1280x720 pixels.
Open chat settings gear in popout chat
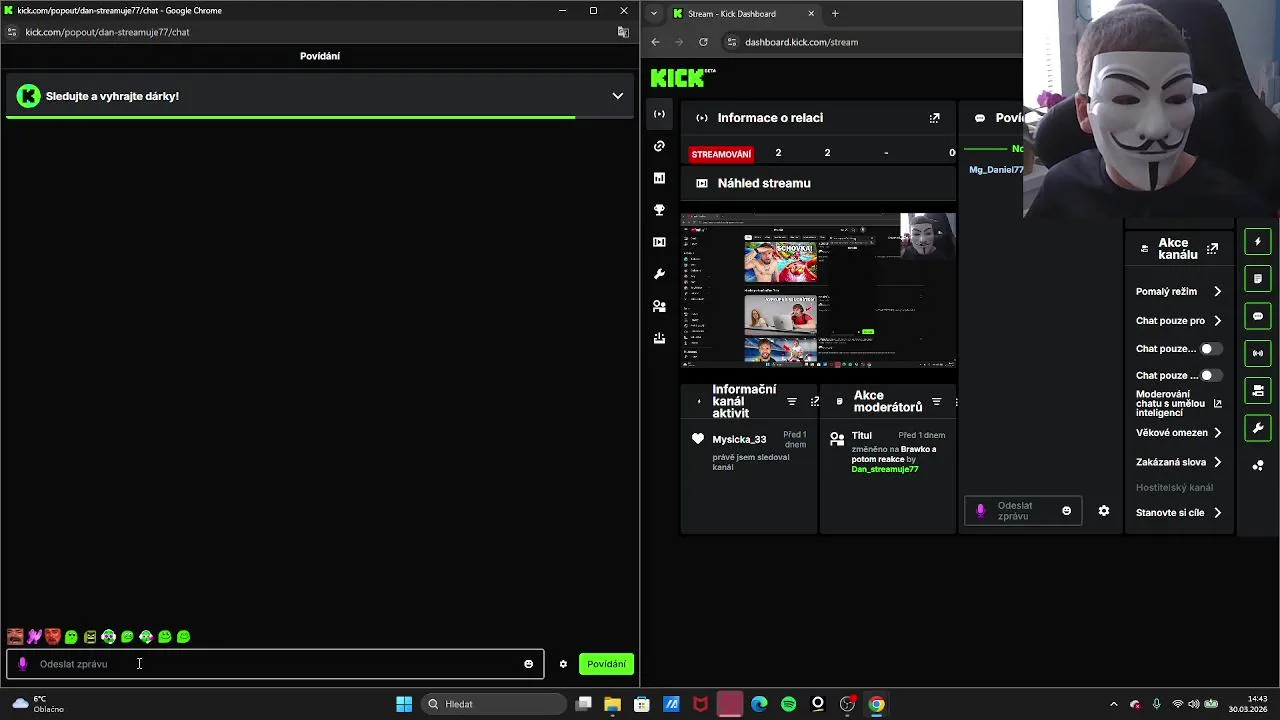click(x=563, y=664)
